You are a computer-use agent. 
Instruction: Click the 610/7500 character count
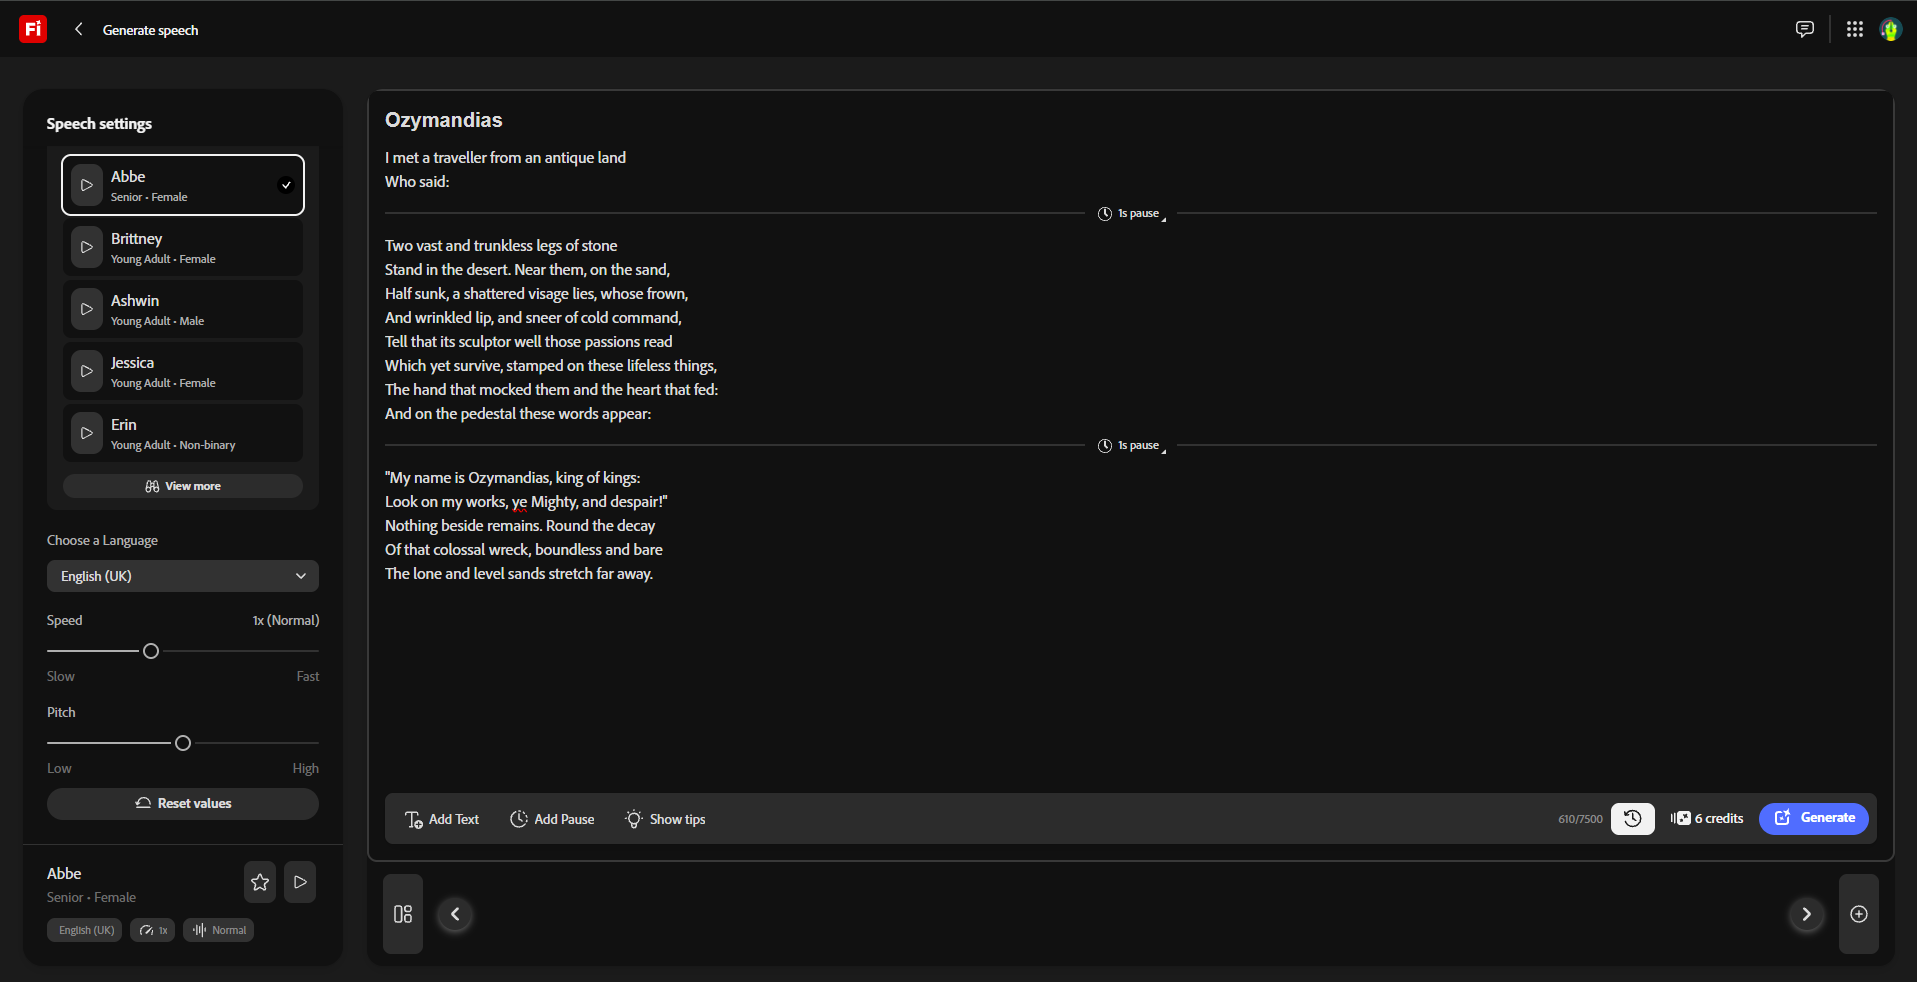coord(1580,819)
